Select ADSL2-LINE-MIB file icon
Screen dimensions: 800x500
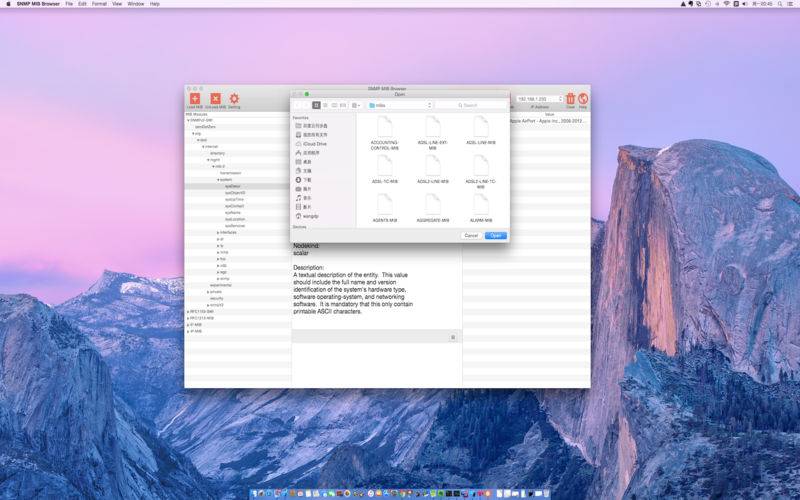click(x=433, y=166)
